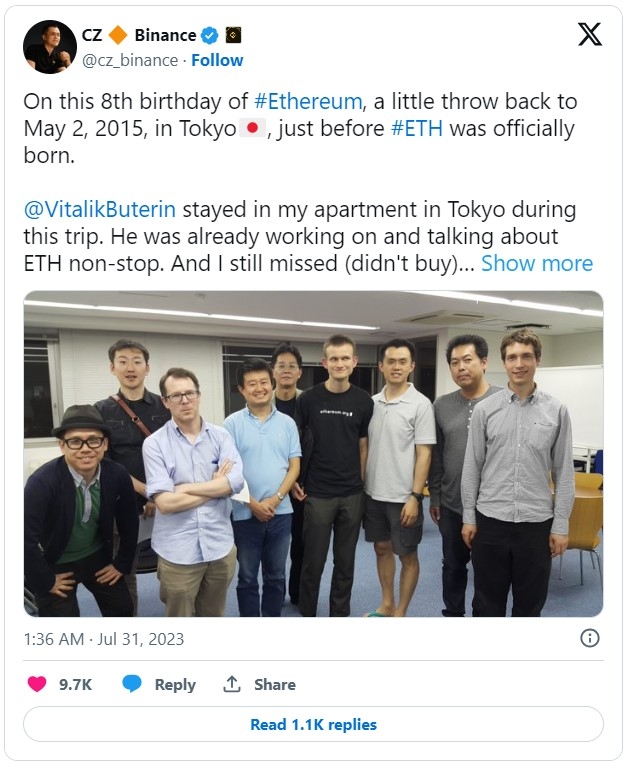This screenshot has width=623, height=762.
Task: Expand tweet text with Show more
Action: coord(537,263)
